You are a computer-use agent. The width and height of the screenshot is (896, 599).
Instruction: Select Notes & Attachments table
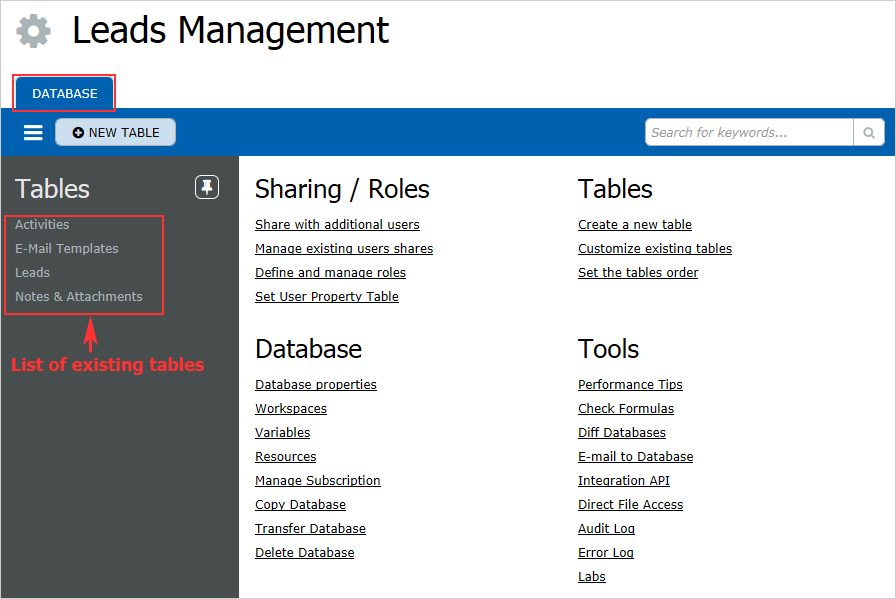pyautogui.click(x=78, y=297)
